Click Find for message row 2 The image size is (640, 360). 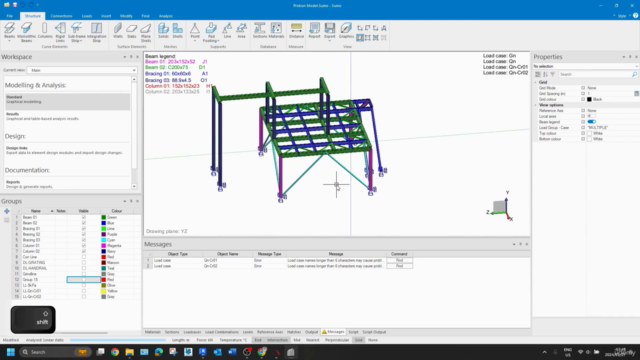click(x=400, y=266)
